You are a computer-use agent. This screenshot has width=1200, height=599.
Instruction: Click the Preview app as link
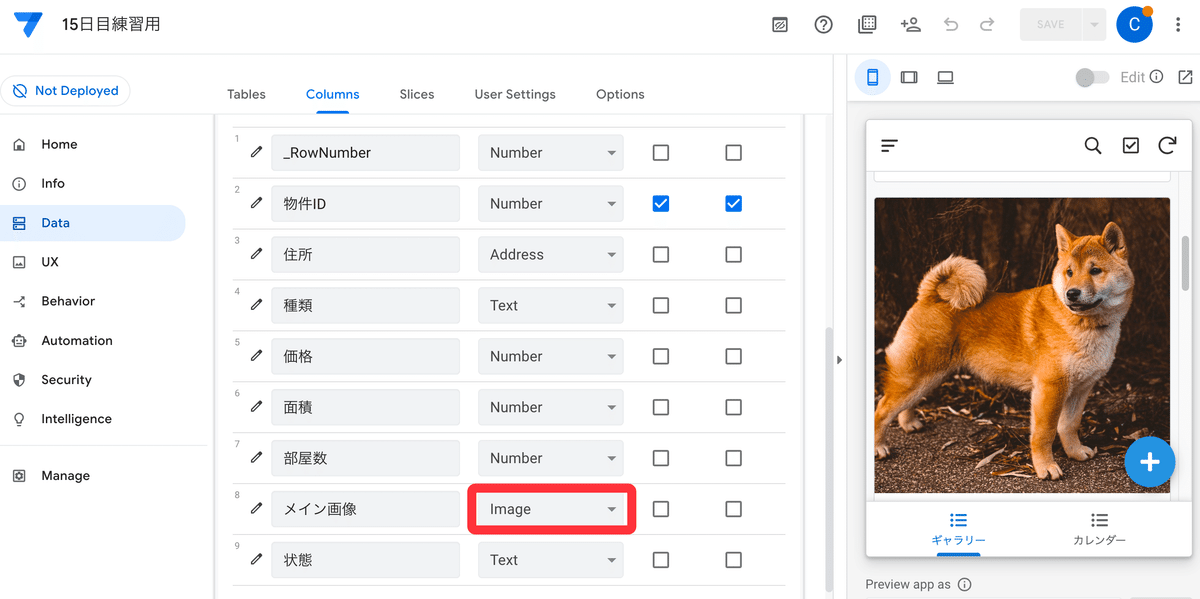point(910,584)
